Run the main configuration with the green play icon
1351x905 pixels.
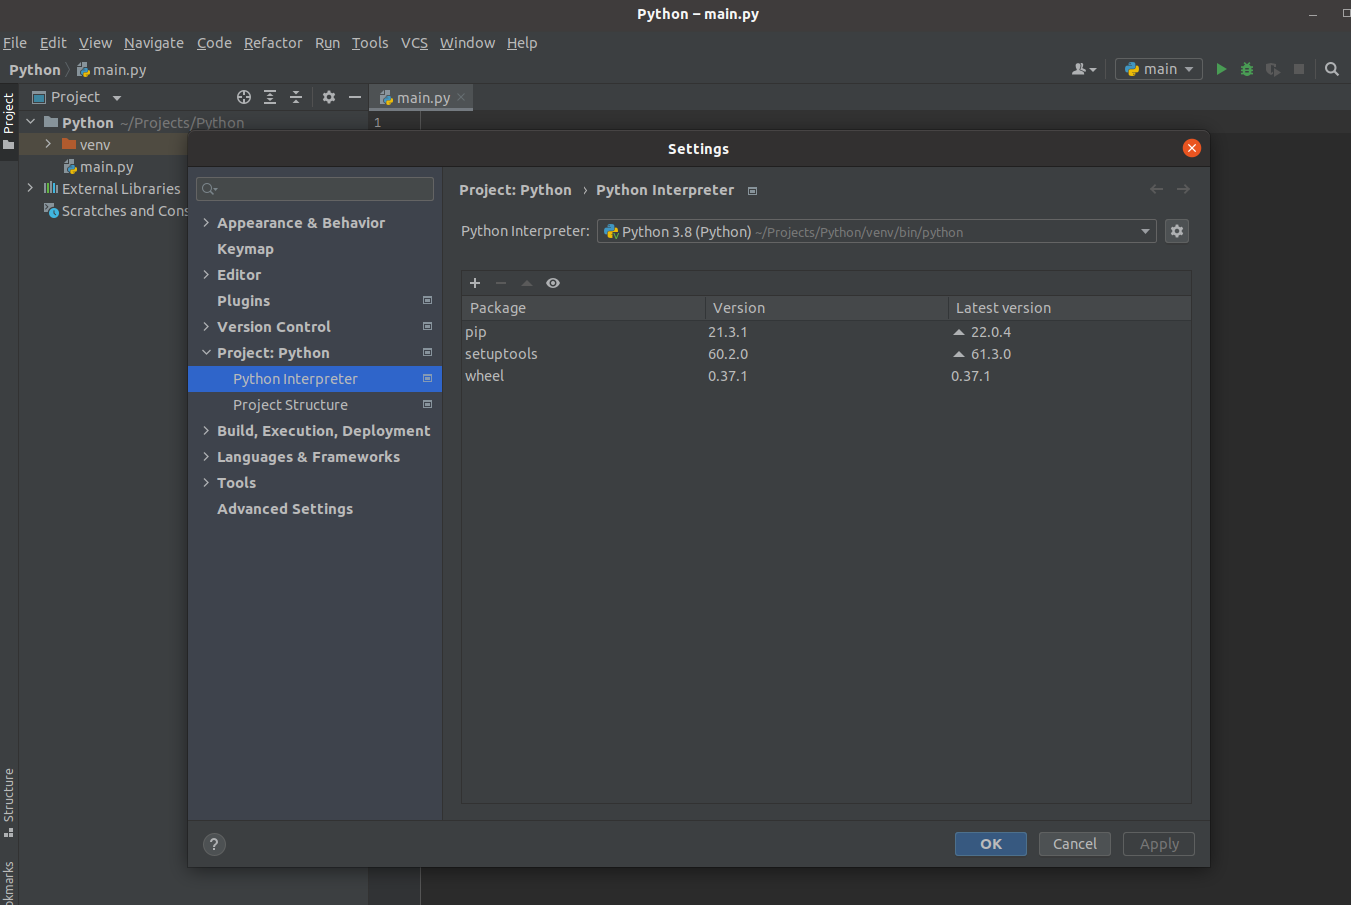coord(1221,69)
